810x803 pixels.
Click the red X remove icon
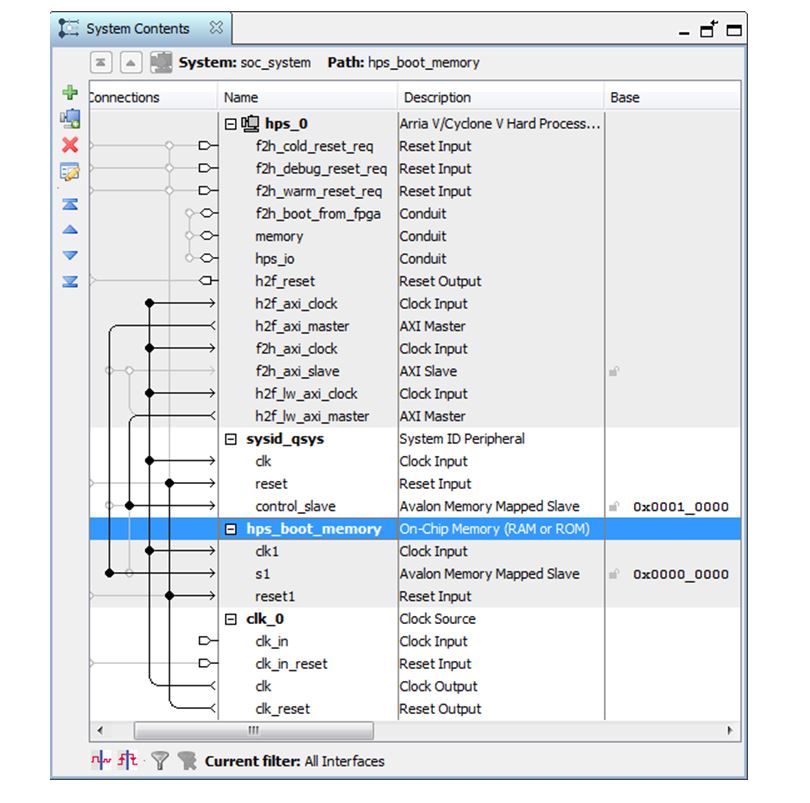[x=70, y=145]
